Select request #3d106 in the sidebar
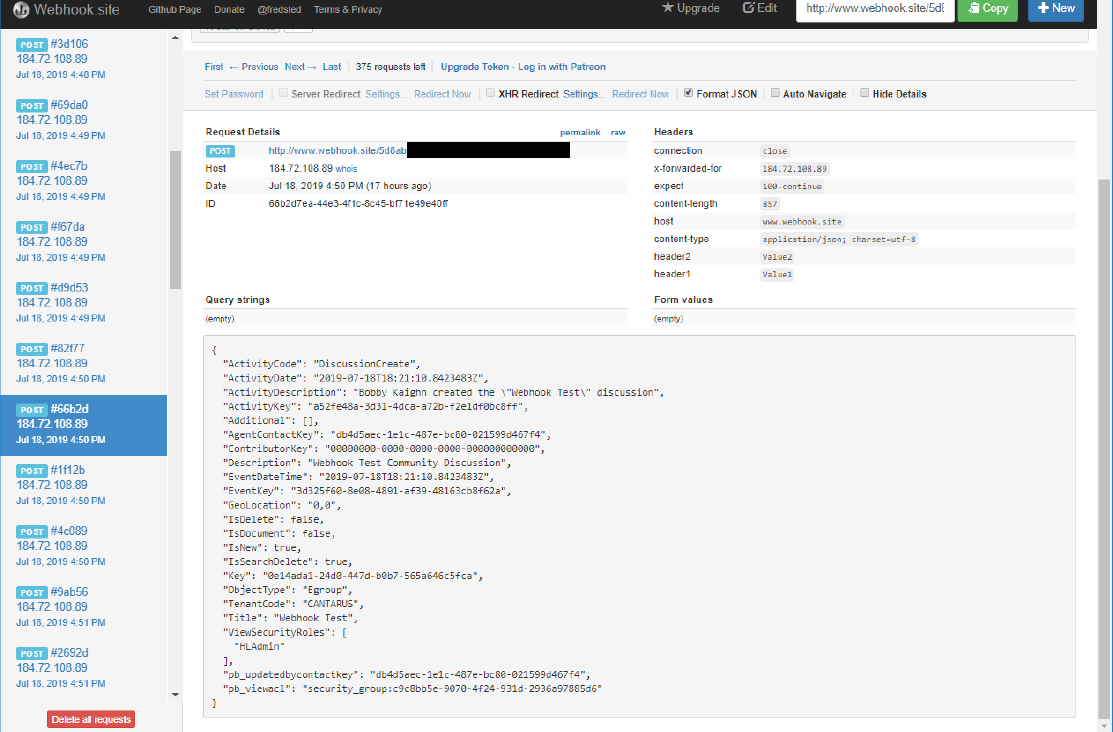Image resolution: width=1113 pixels, height=732 pixels. point(84,59)
